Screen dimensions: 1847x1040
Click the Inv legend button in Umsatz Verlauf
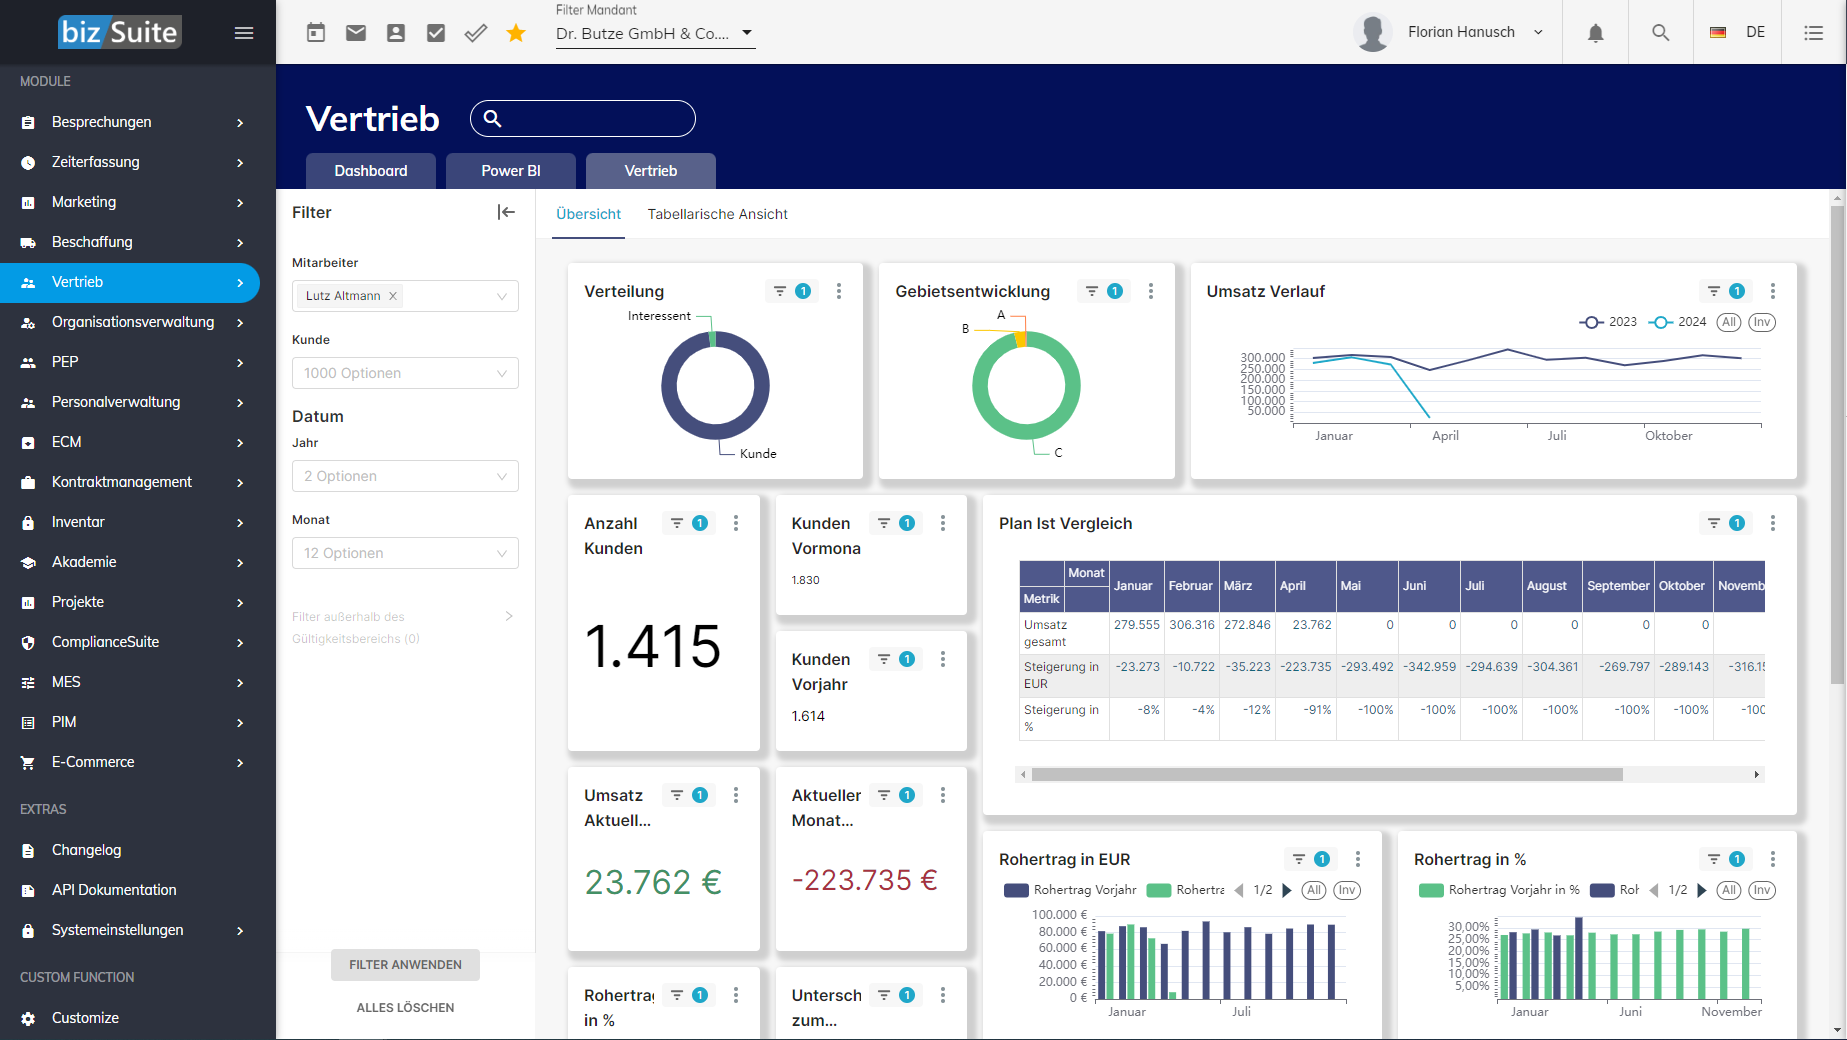(1761, 322)
